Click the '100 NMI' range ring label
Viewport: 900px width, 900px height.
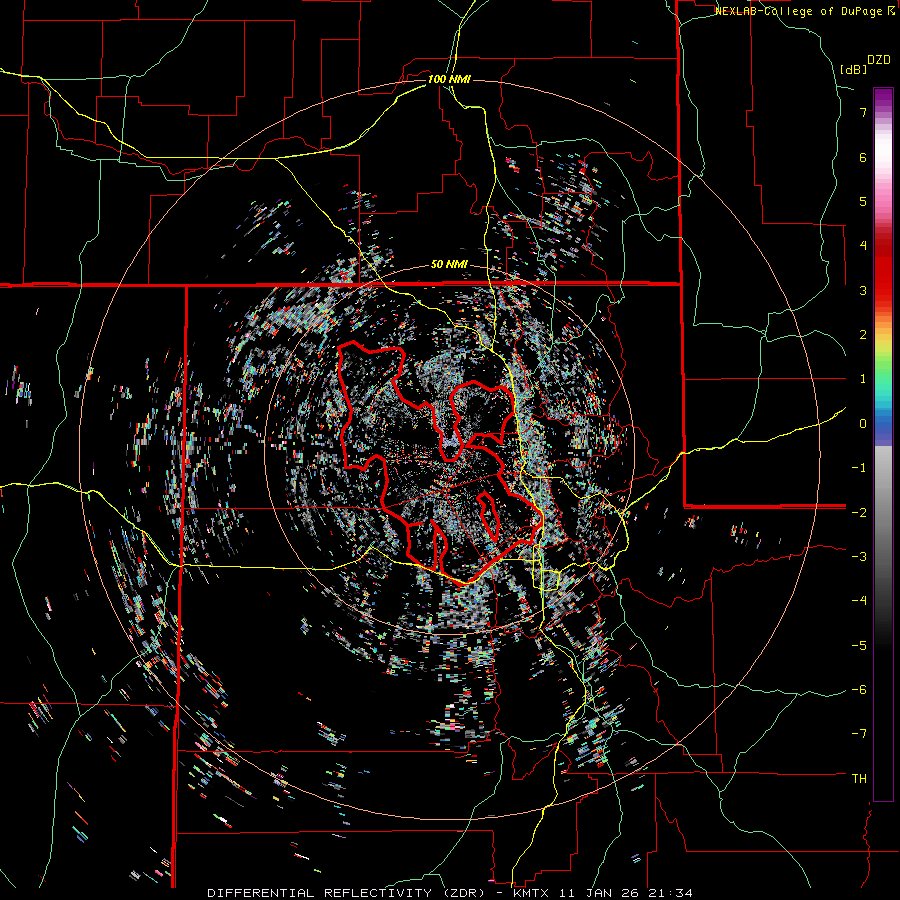(x=449, y=79)
